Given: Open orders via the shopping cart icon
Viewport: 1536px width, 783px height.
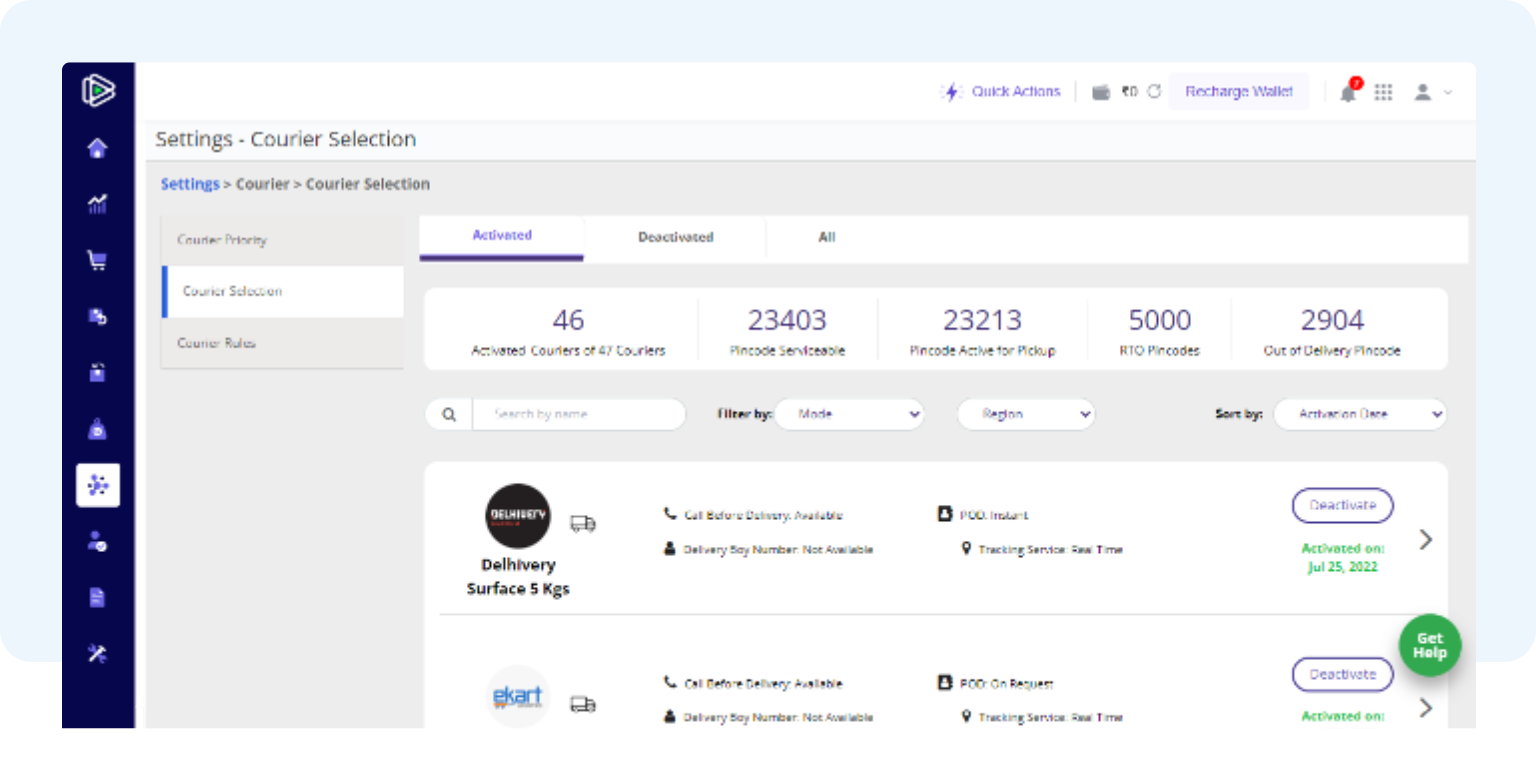Looking at the screenshot, I should (x=97, y=261).
